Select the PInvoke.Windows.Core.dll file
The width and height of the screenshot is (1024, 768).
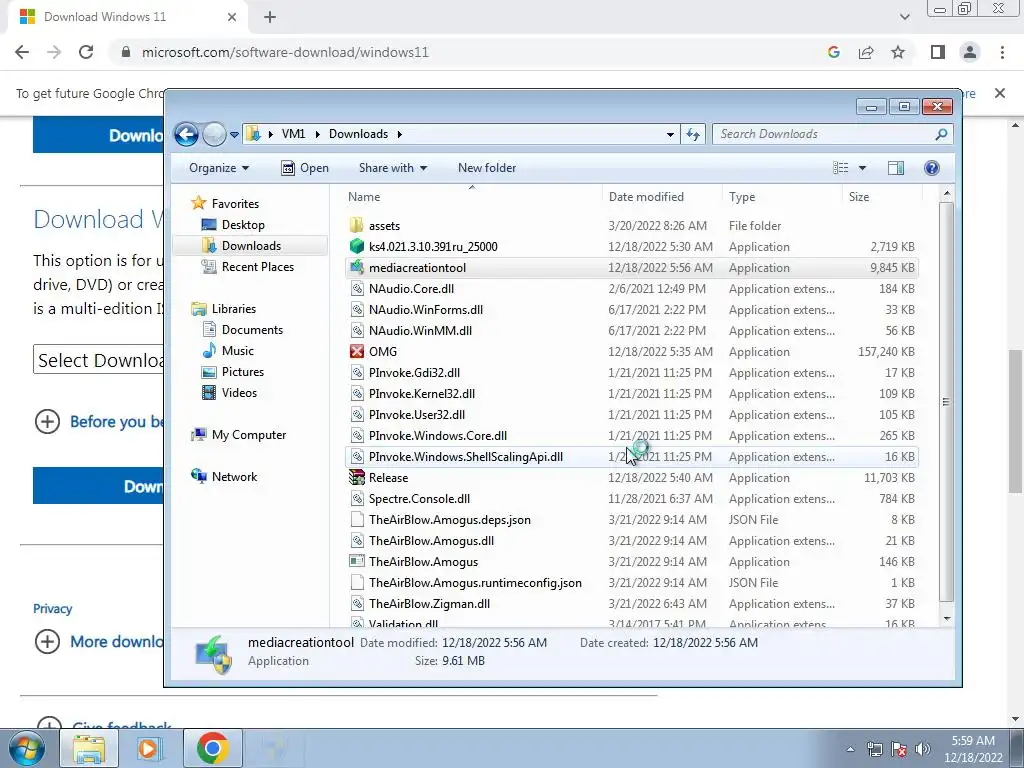coord(632,436)
